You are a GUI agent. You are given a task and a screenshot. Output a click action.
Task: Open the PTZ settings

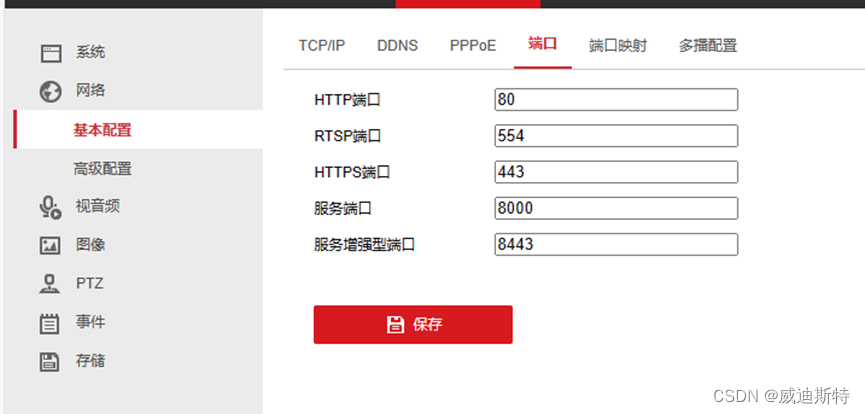[89, 284]
